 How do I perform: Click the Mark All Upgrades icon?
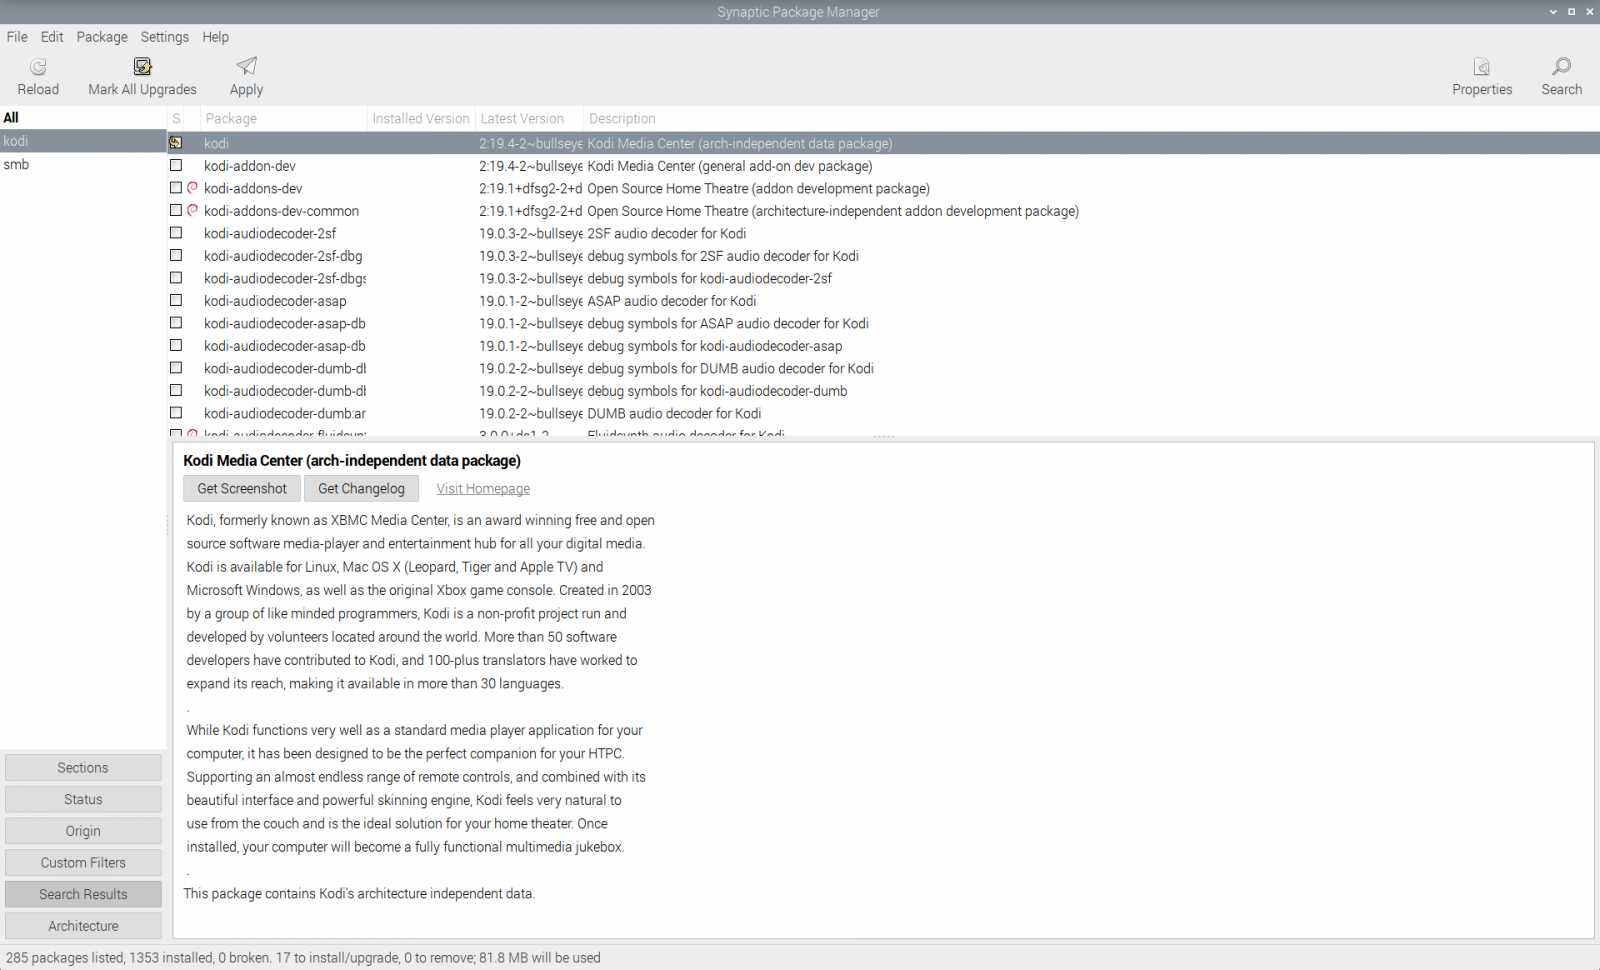point(142,66)
